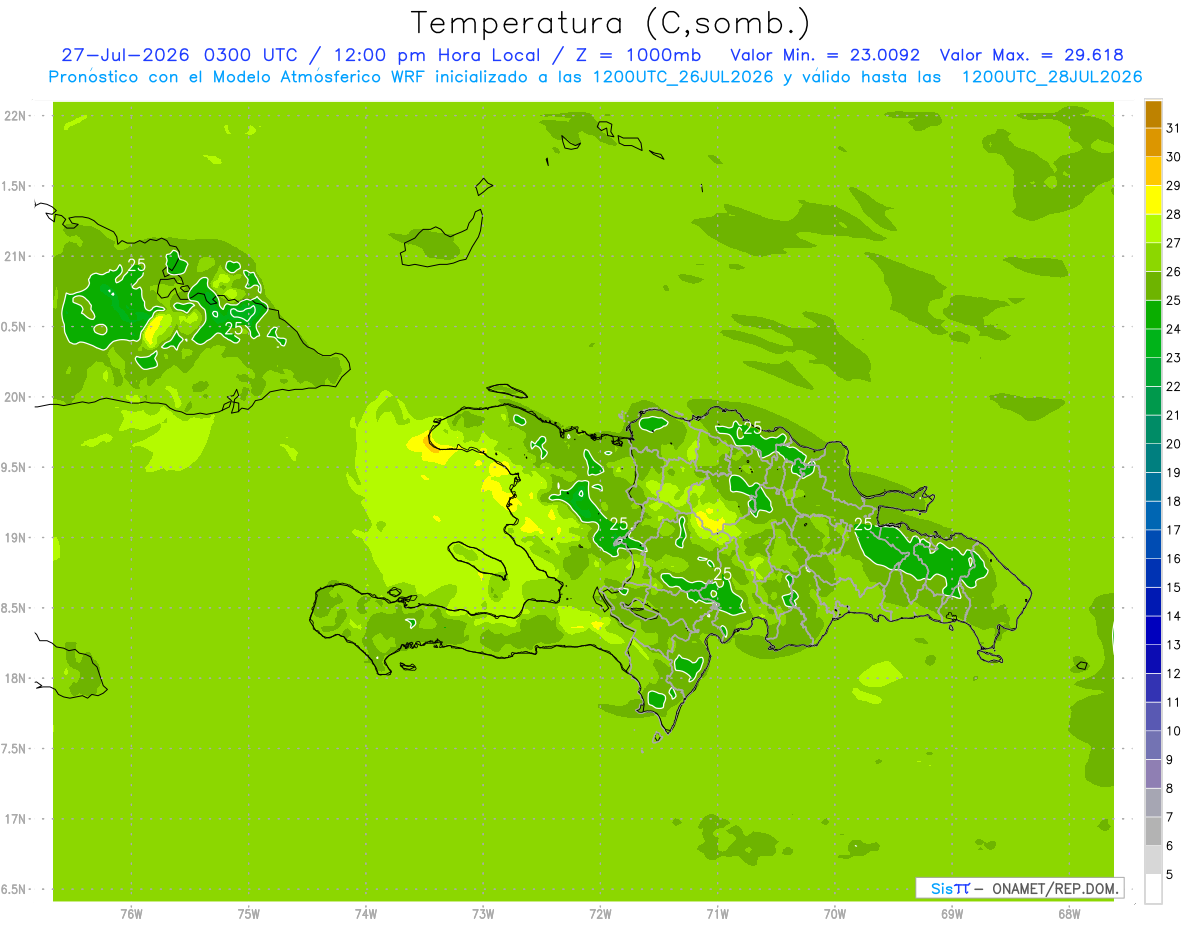Pick the dark orange band above 31
1200x927 pixels.
point(1153,114)
